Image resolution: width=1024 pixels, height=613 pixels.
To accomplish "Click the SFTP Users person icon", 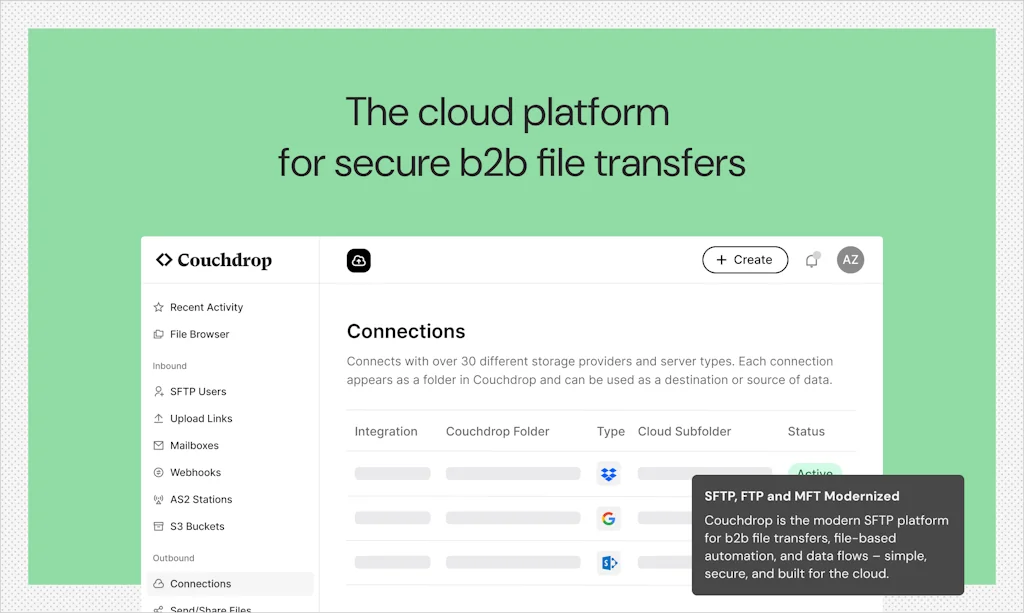I will click(158, 391).
